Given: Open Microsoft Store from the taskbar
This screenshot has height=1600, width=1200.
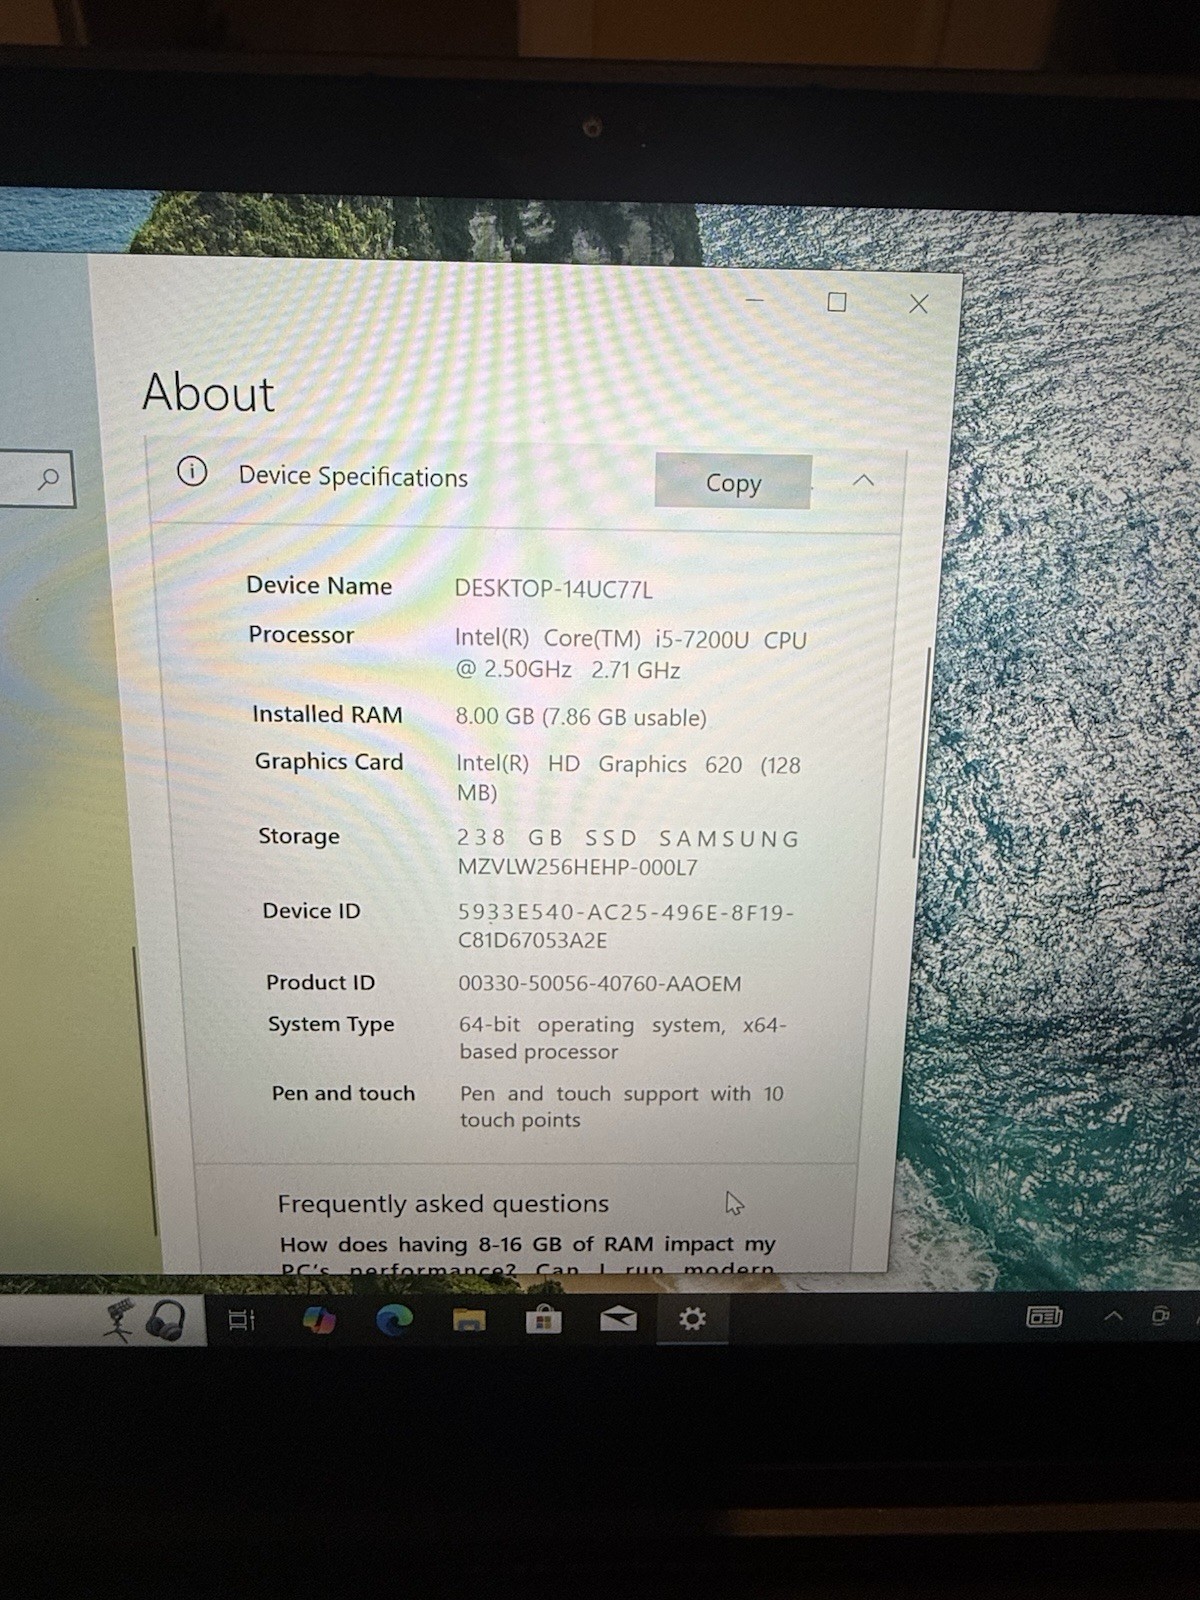Looking at the screenshot, I should coord(544,1320).
